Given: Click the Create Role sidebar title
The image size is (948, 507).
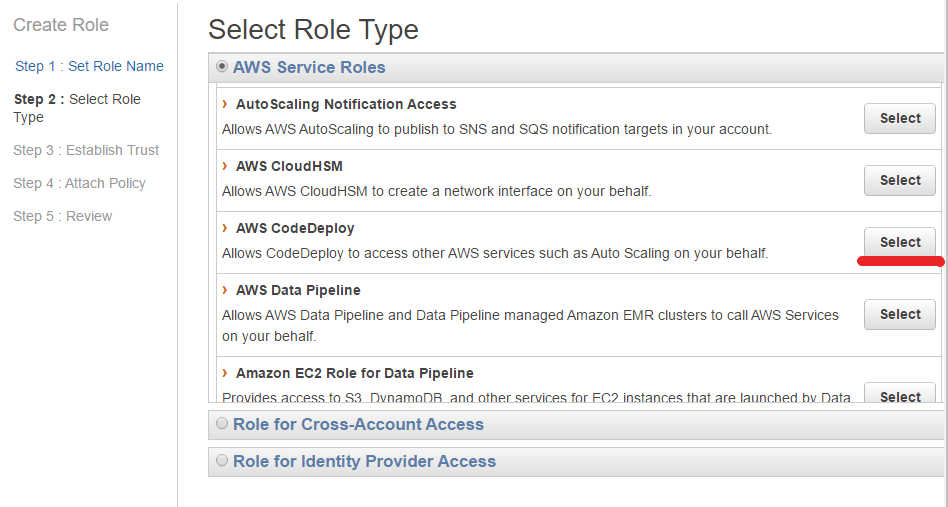Looking at the screenshot, I should tap(61, 25).
